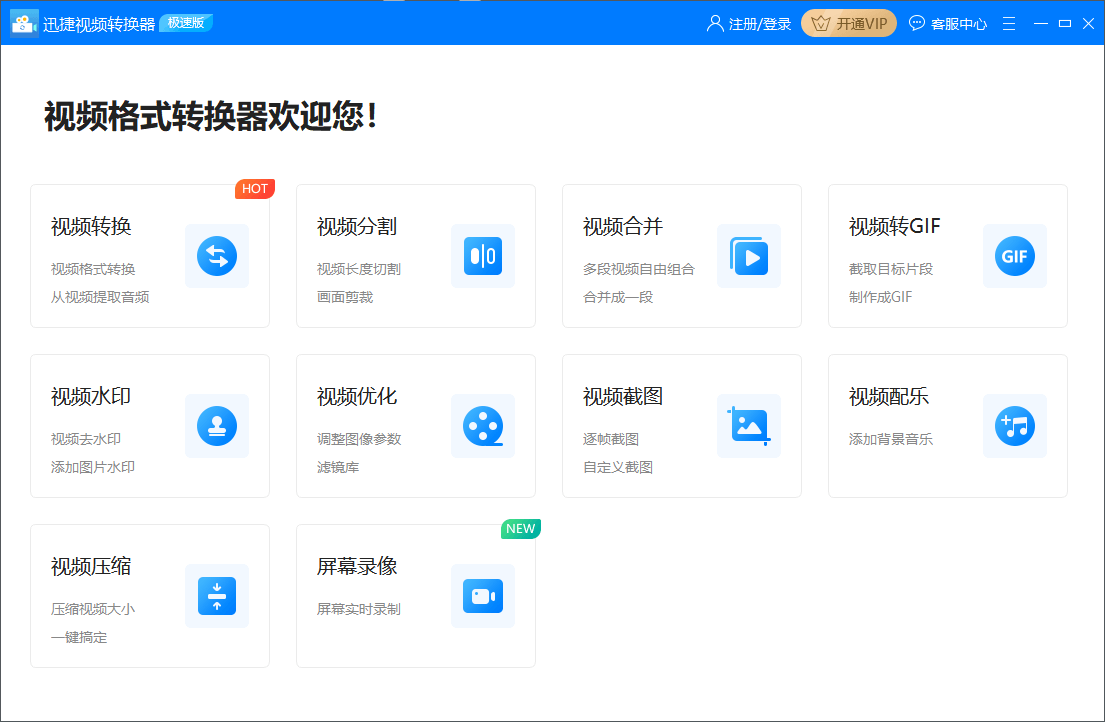Screen dimensions: 1105x722
Task: Open the 视频转换 conversion tool icon
Action: tap(217, 256)
